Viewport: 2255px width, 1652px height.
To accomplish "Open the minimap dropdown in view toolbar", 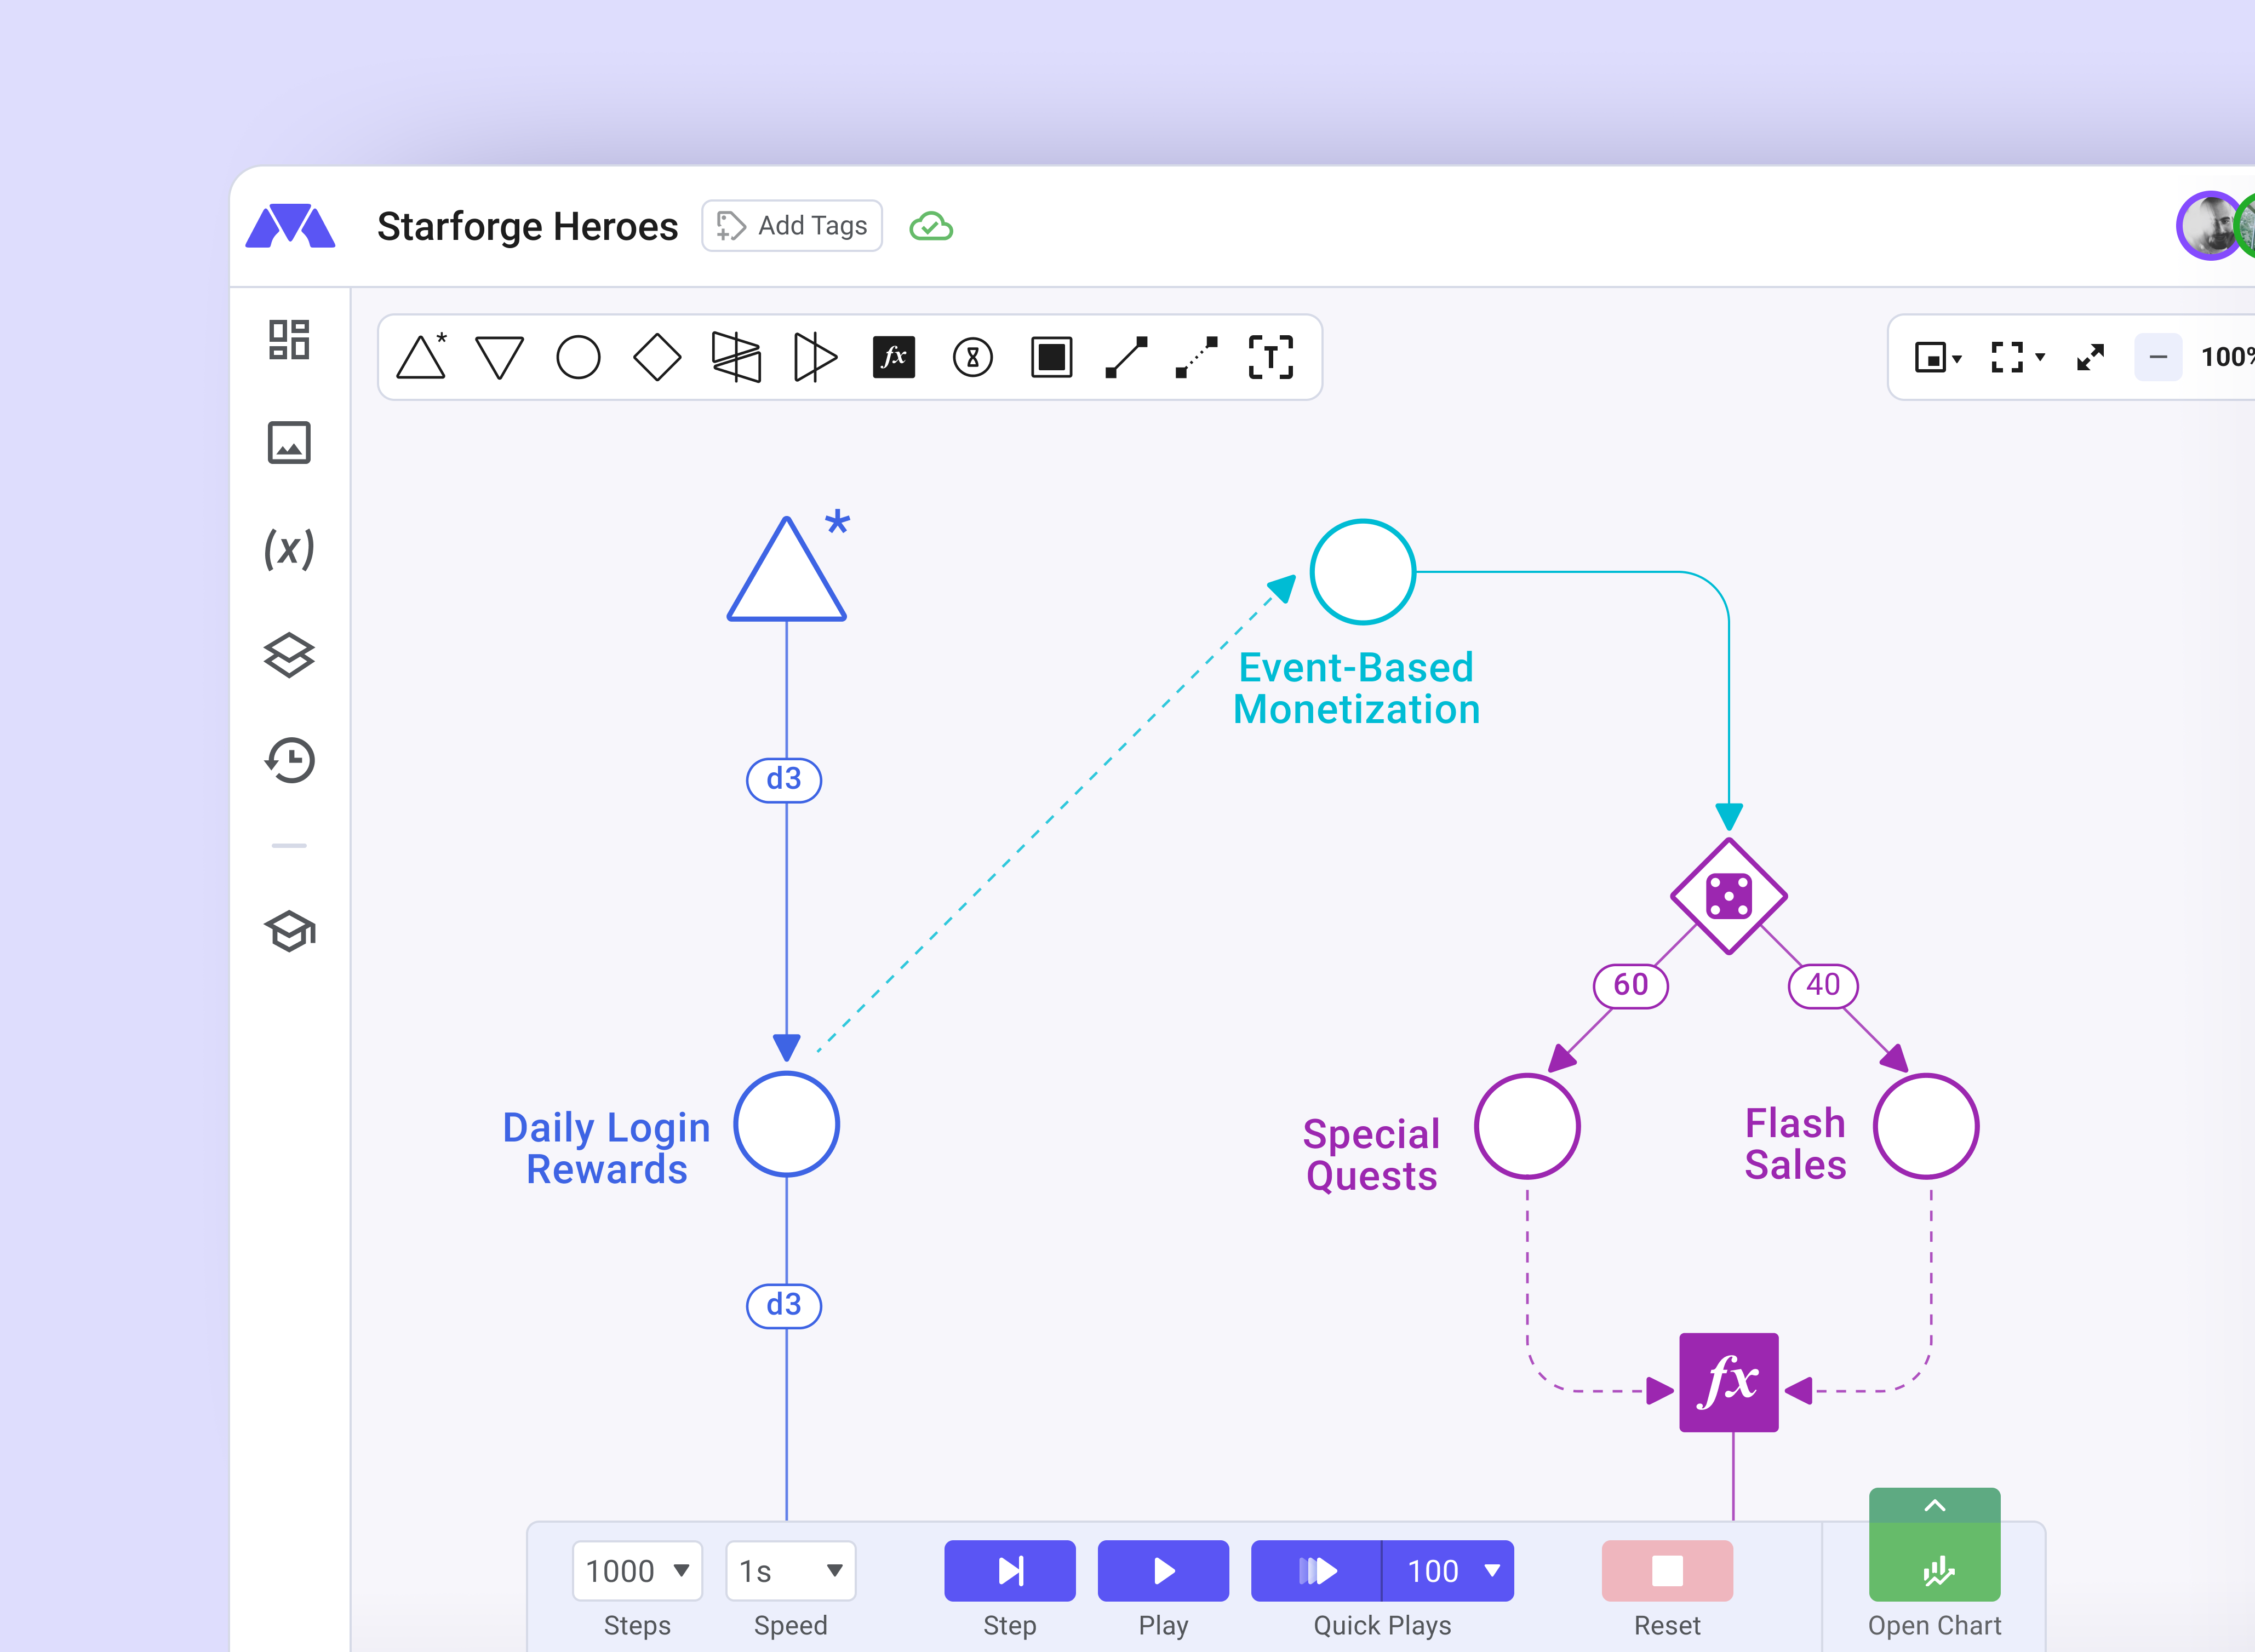I will (1938, 357).
